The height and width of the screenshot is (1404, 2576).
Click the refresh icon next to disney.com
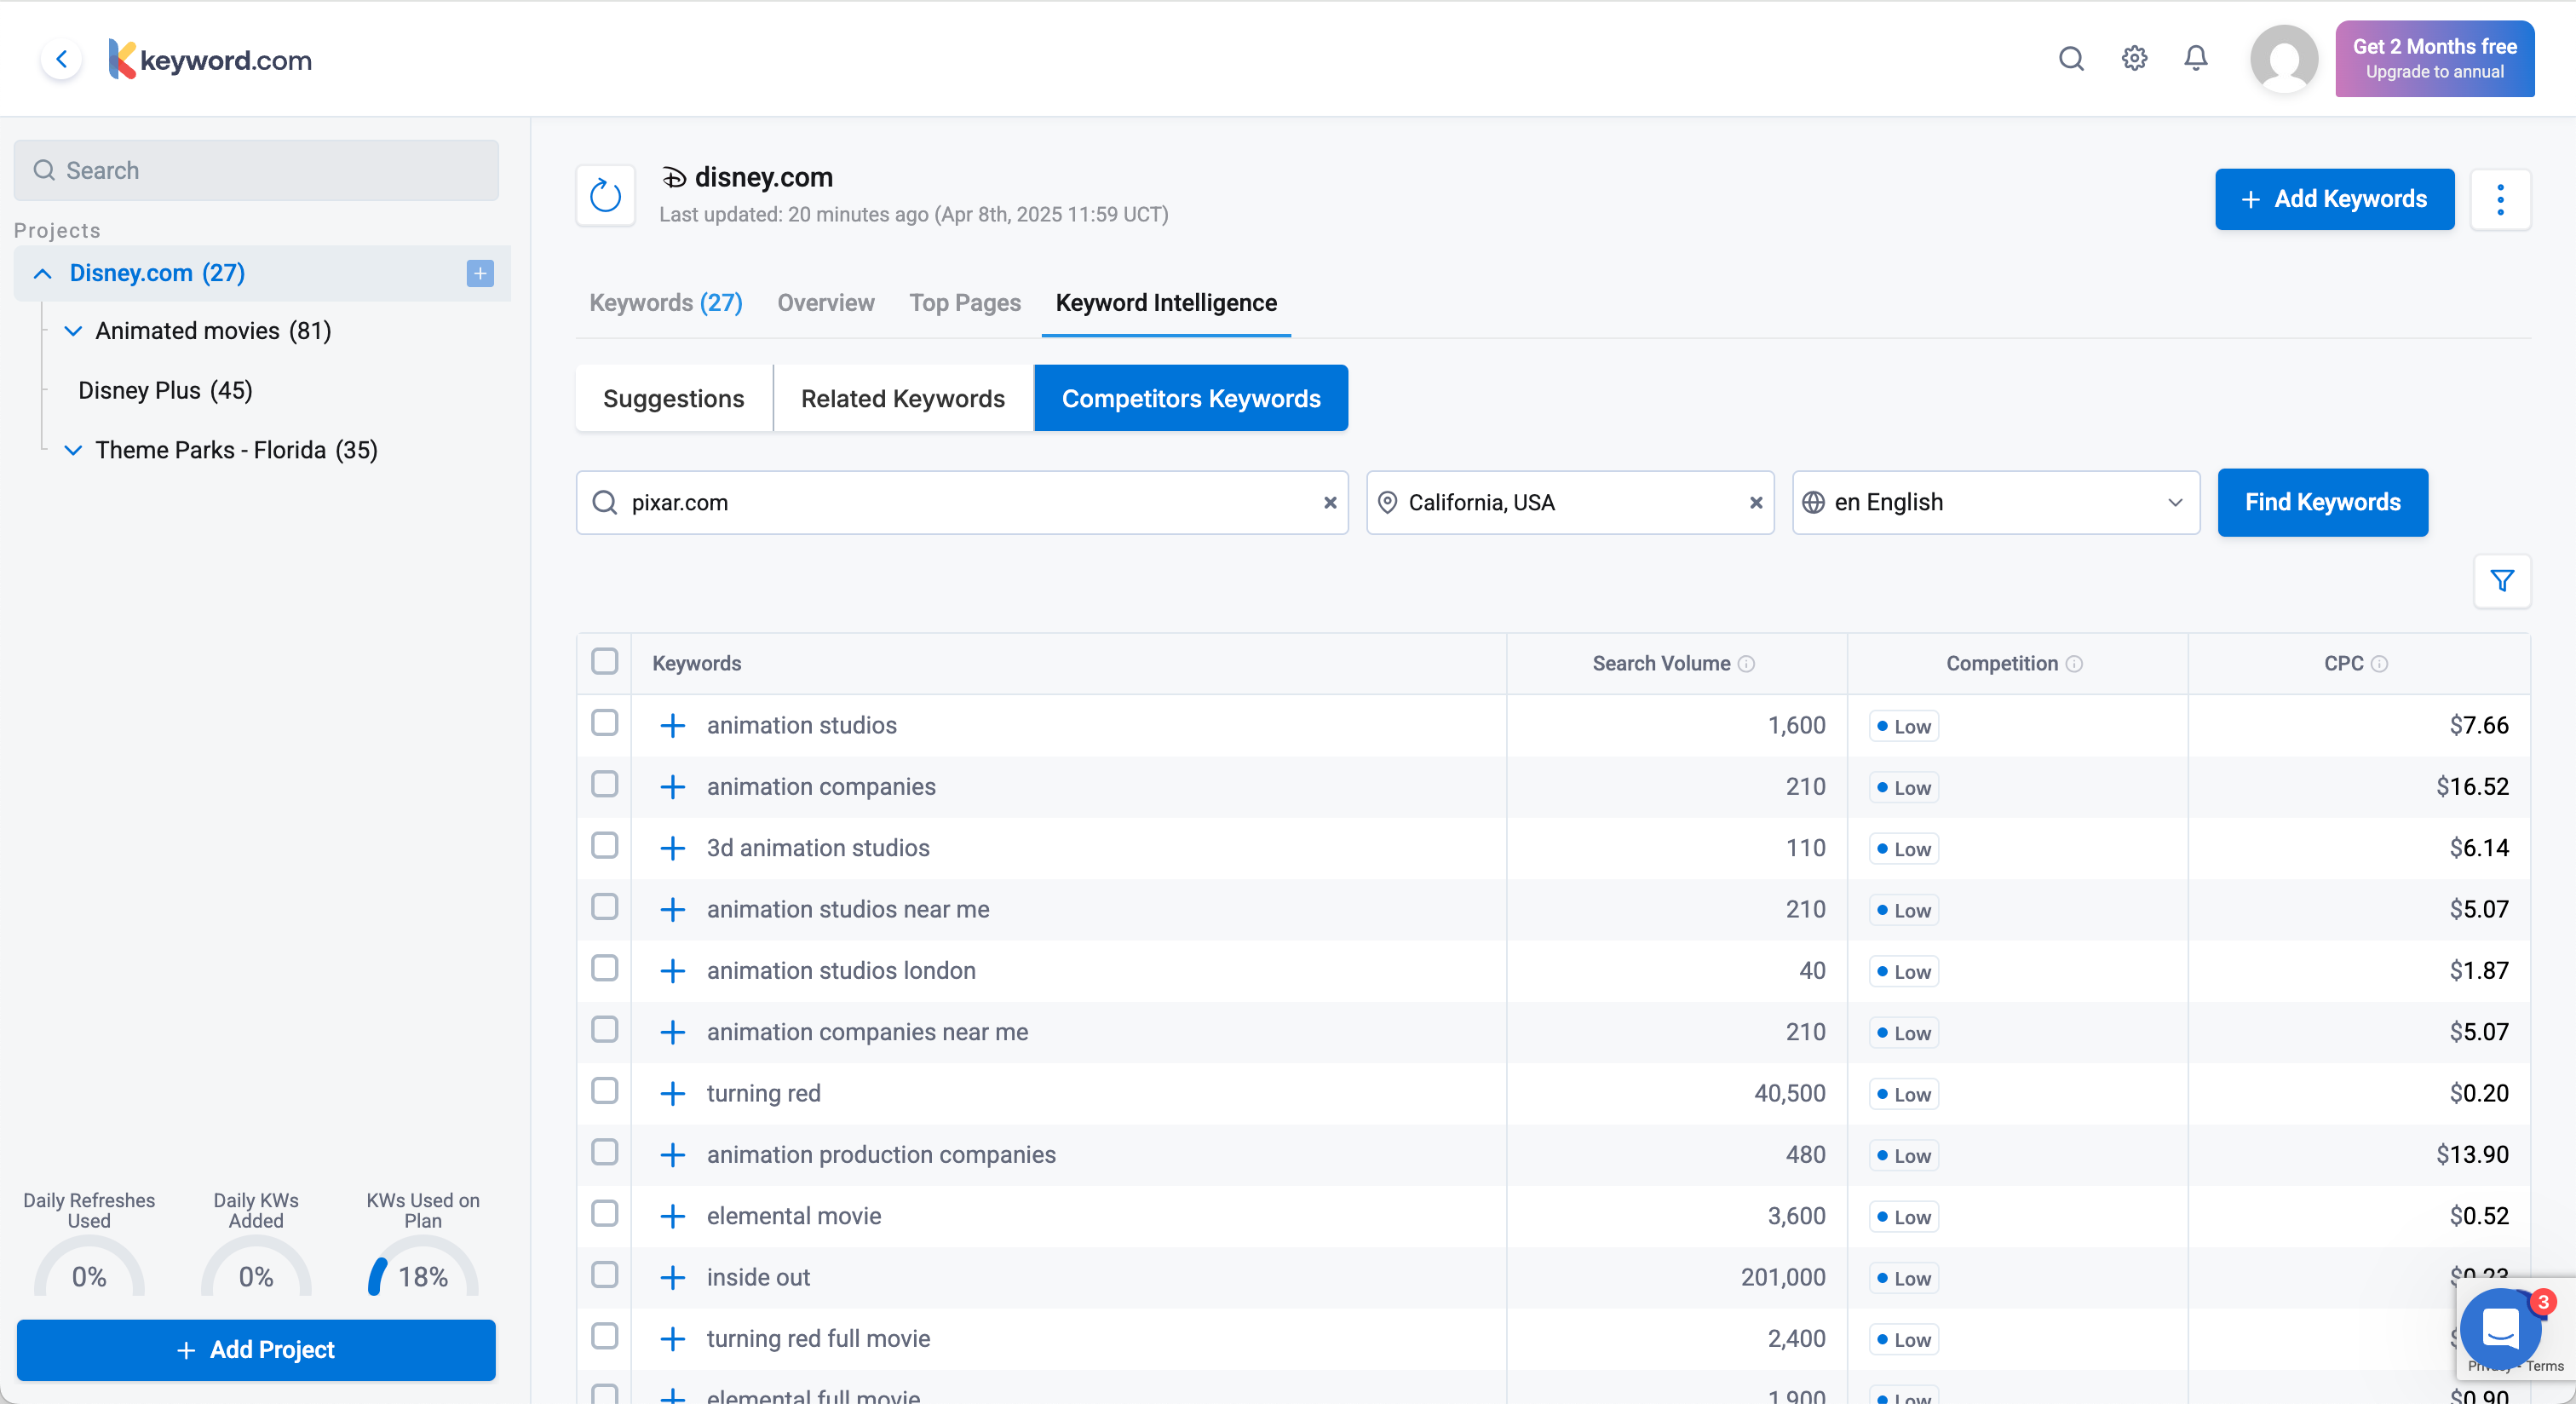(x=605, y=195)
